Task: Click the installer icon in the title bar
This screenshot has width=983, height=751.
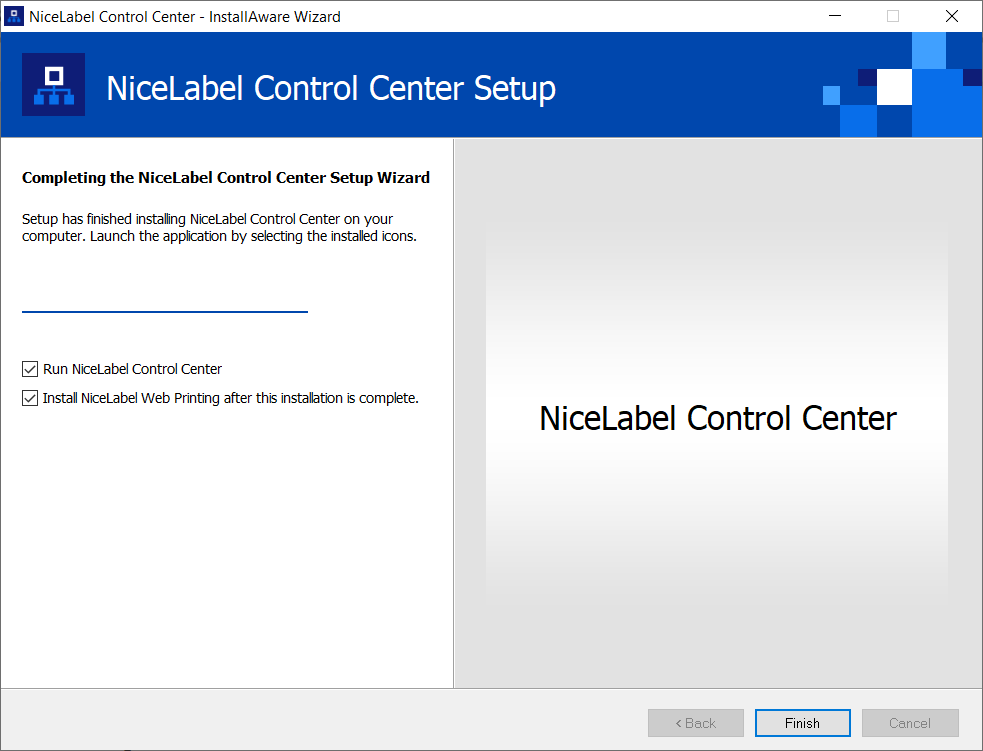Action: click(x=14, y=16)
